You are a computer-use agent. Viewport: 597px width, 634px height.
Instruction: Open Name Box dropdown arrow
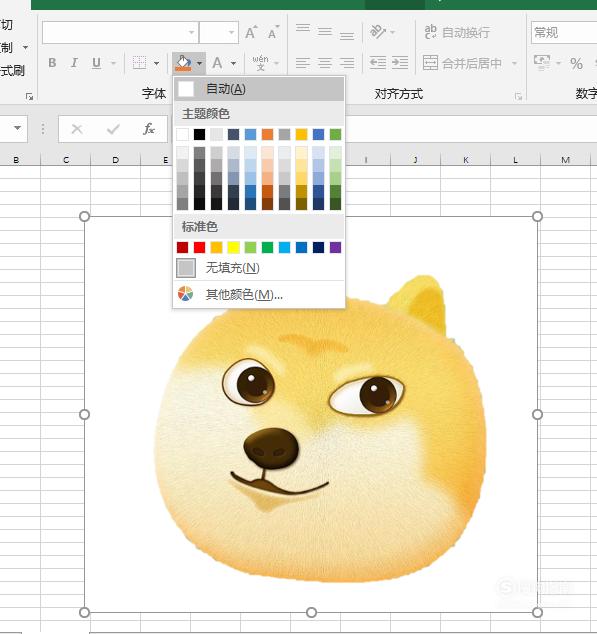[x=17, y=128]
